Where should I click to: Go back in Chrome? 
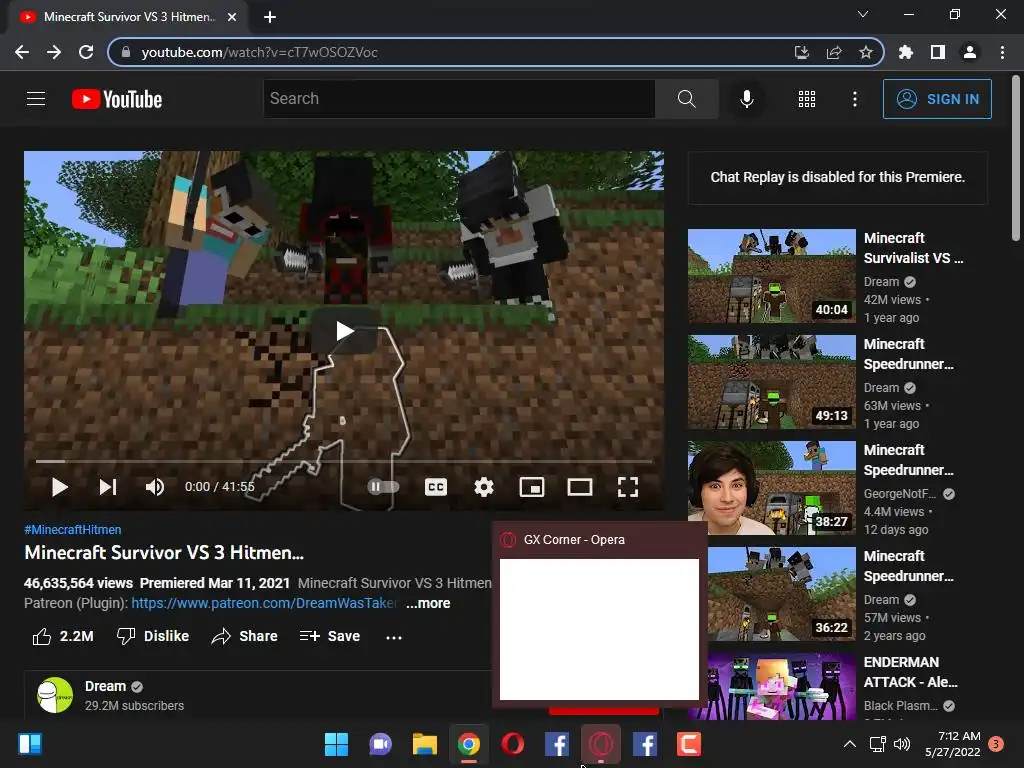click(x=22, y=52)
